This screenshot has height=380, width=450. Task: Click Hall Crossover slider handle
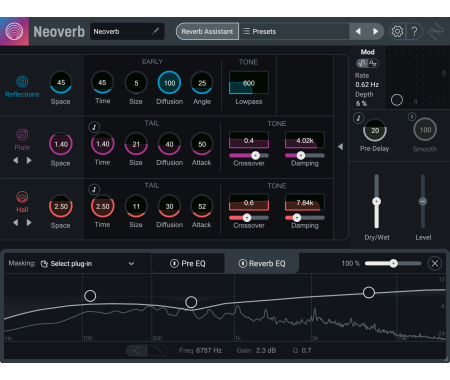(x=247, y=218)
